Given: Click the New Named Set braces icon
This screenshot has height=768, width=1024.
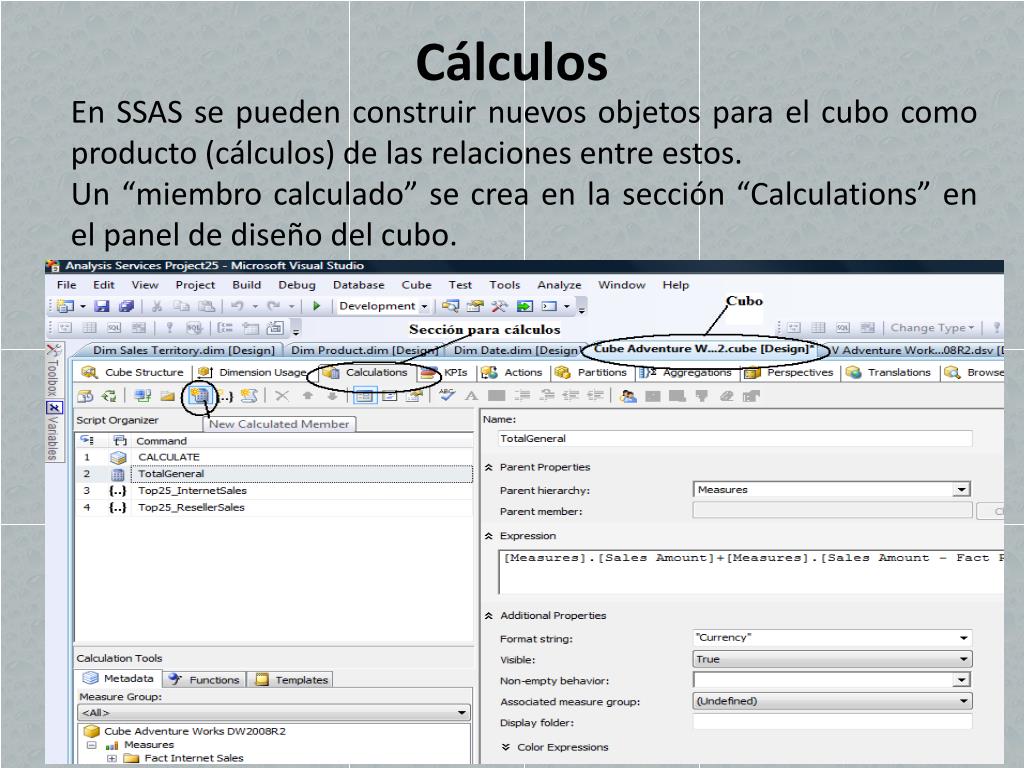Looking at the screenshot, I should [x=225, y=396].
